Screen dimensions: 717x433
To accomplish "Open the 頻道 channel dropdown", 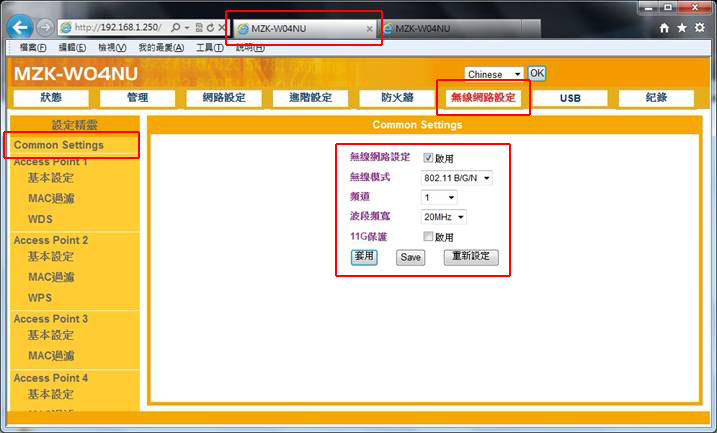I will coord(439,198).
